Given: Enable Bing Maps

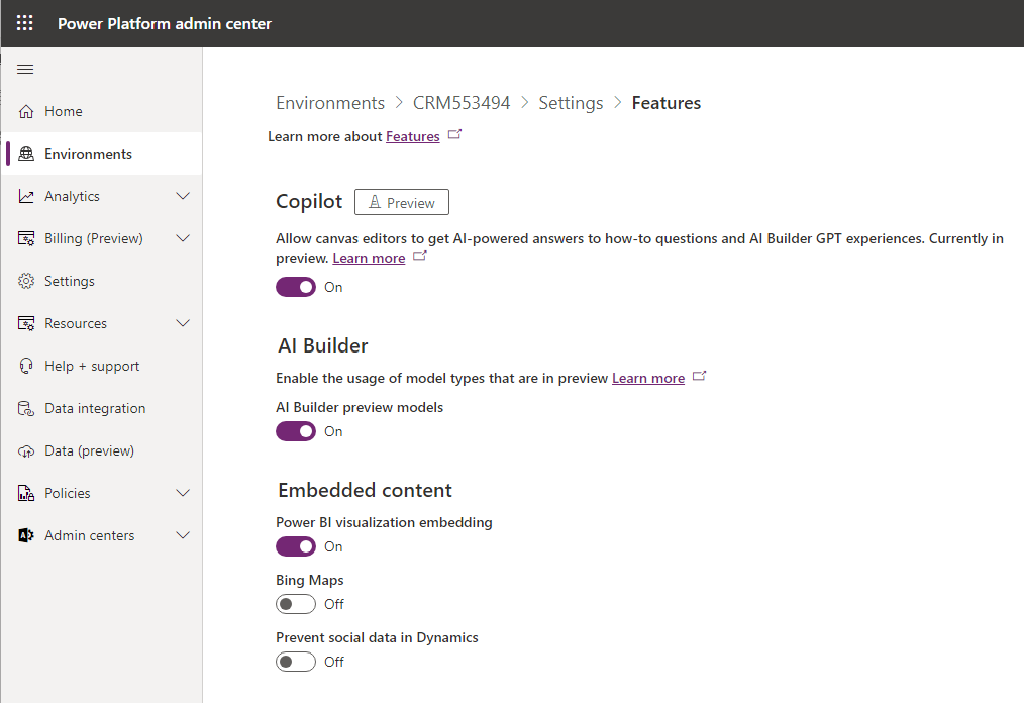Looking at the screenshot, I should [295, 603].
